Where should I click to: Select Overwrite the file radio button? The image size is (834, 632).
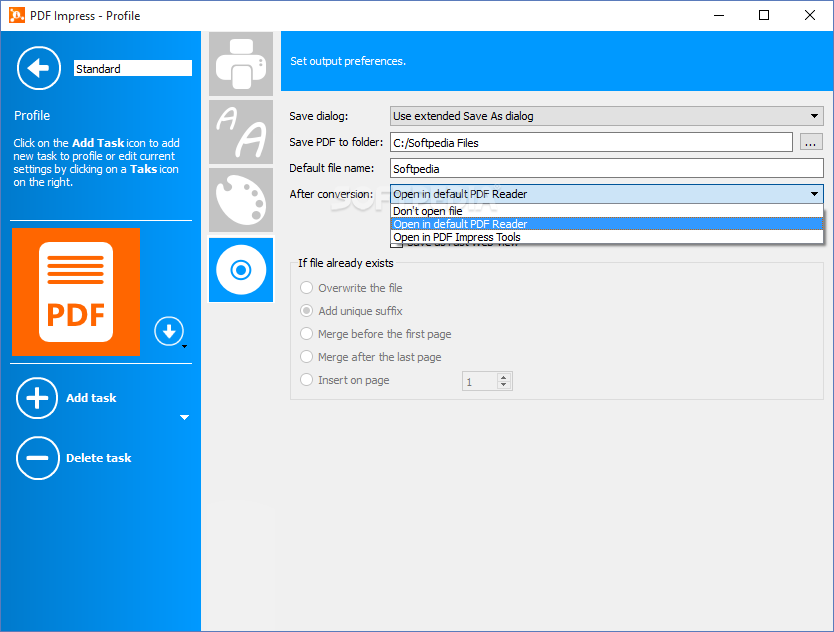[x=306, y=288]
